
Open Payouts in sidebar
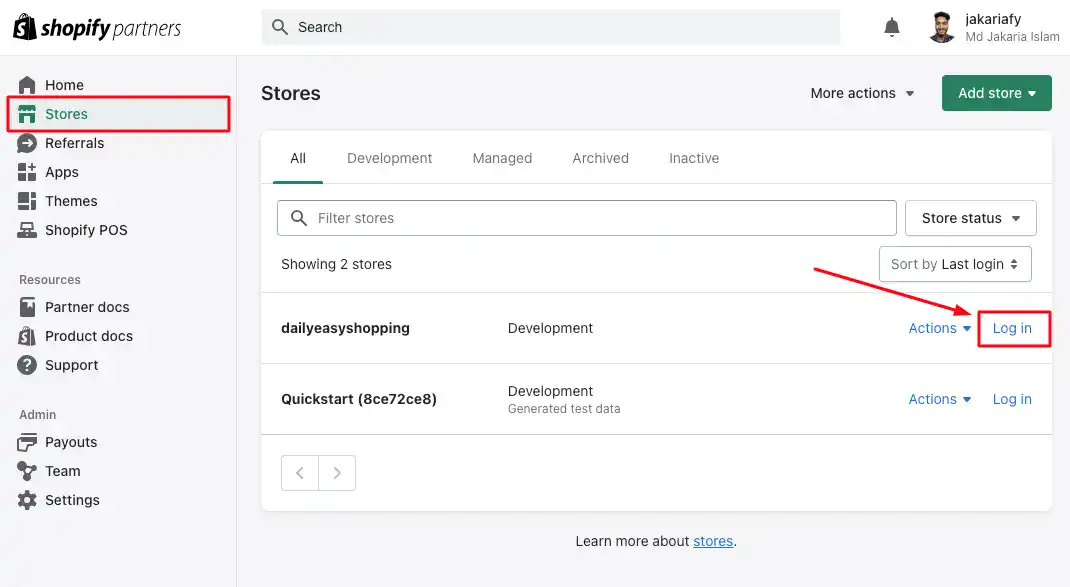click(71, 442)
